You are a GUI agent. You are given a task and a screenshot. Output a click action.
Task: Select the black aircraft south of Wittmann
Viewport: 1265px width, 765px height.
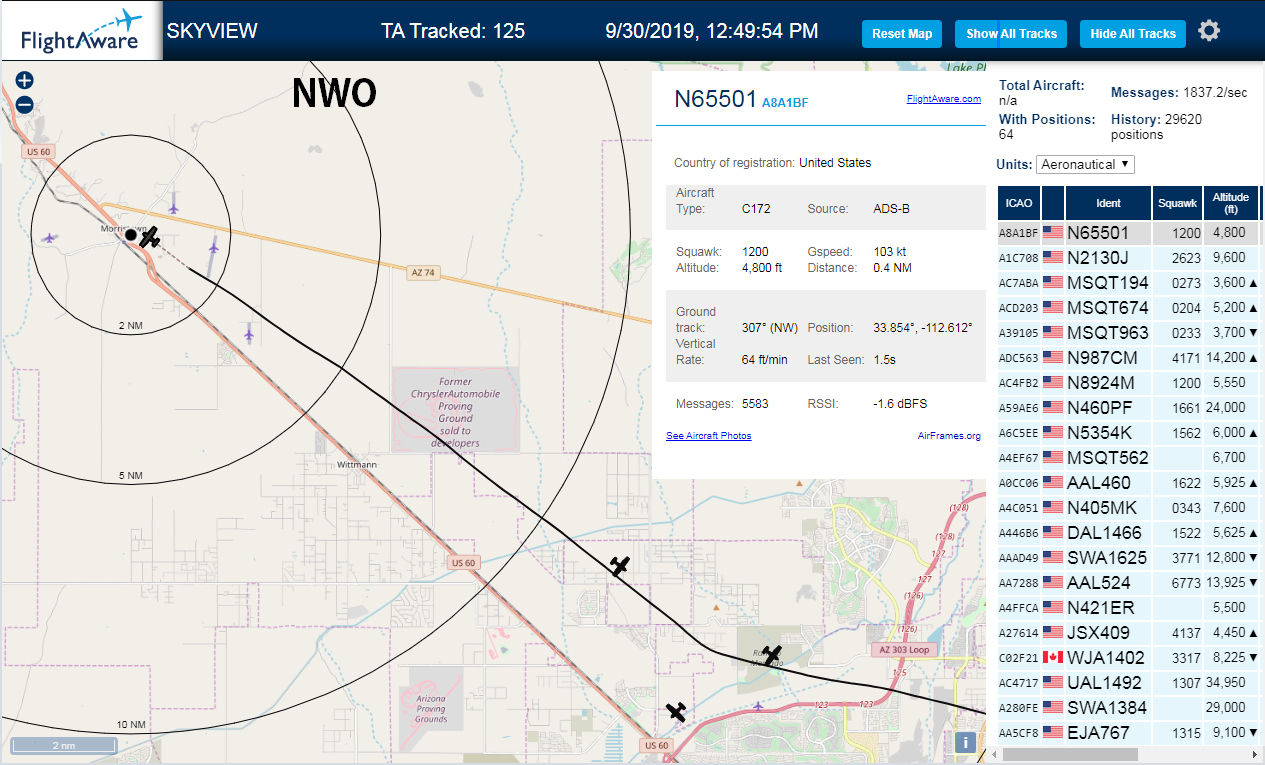[x=620, y=566]
